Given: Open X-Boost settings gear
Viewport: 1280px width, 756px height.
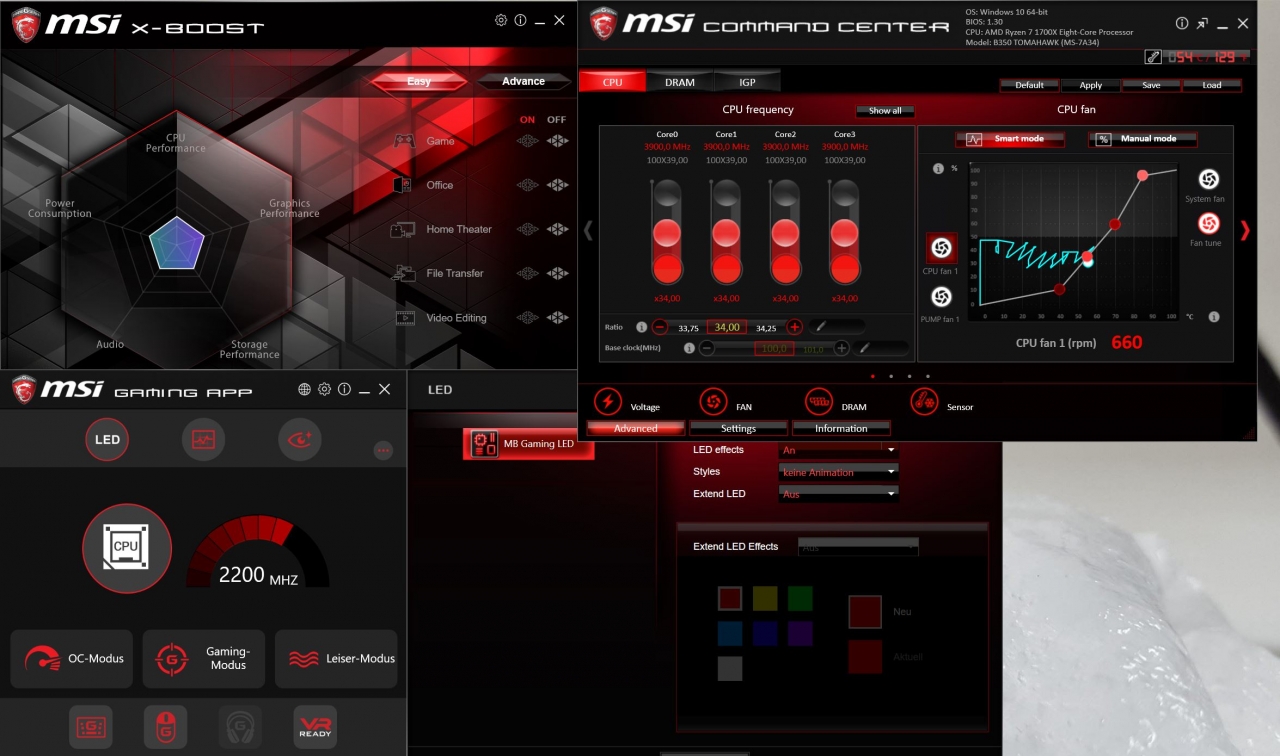Looking at the screenshot, I should 501,20.
